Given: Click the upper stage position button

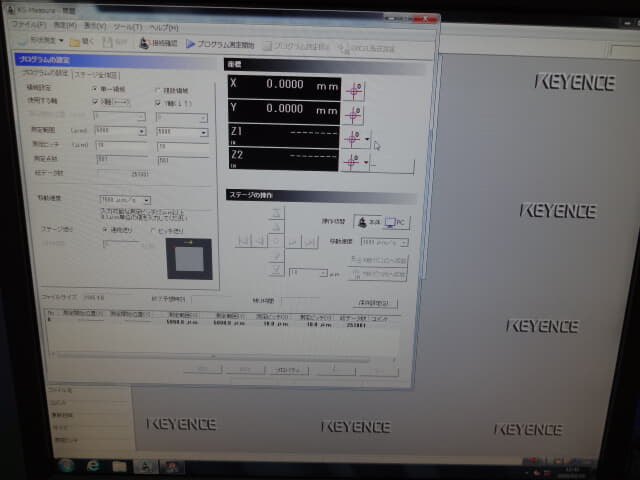Looking at the screenshot, I should pyautogui.click(x=378, y=260).
